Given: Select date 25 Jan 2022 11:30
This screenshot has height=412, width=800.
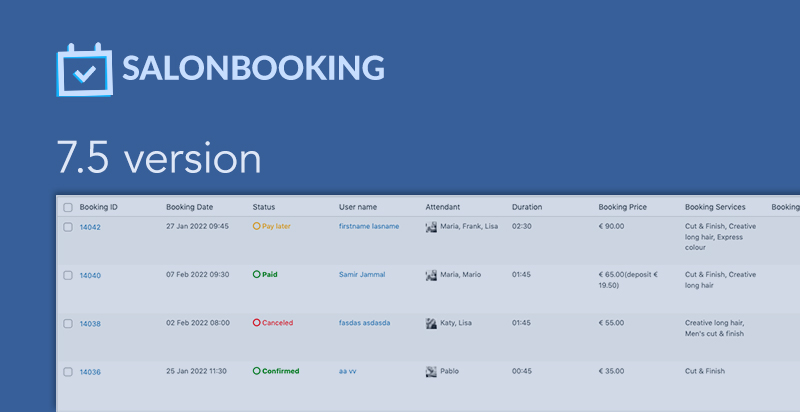Looking at the screenshot, I should (x=196, y=371).
